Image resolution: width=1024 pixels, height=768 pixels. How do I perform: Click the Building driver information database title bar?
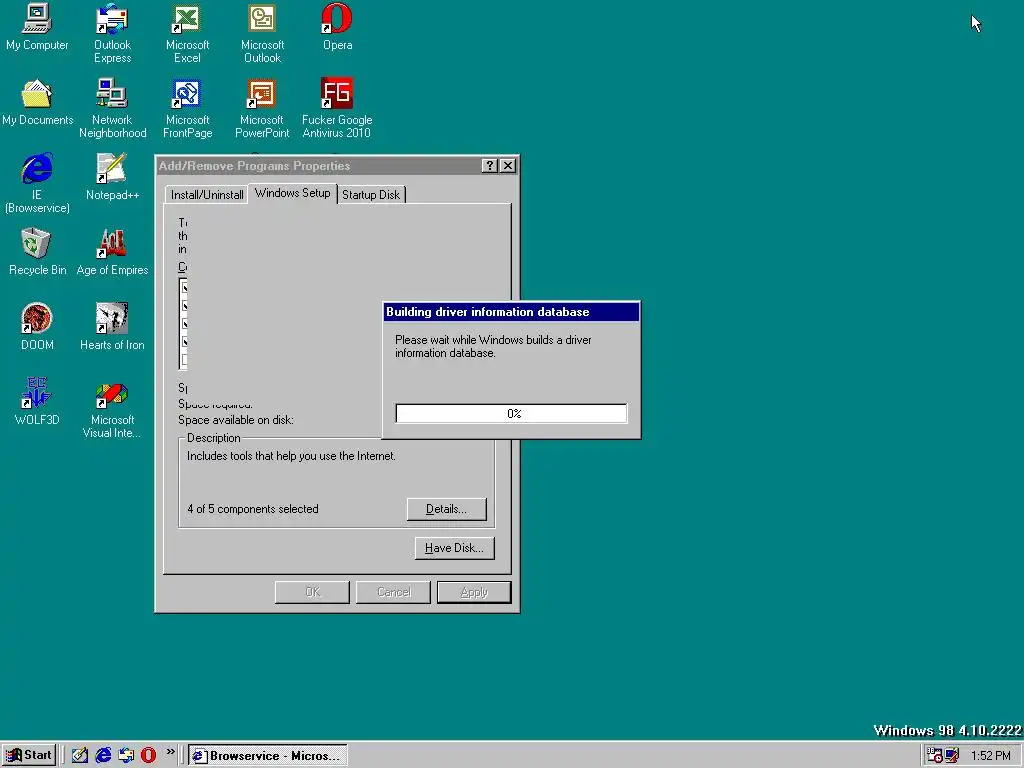pyautogui.click(x=511, y=312)
